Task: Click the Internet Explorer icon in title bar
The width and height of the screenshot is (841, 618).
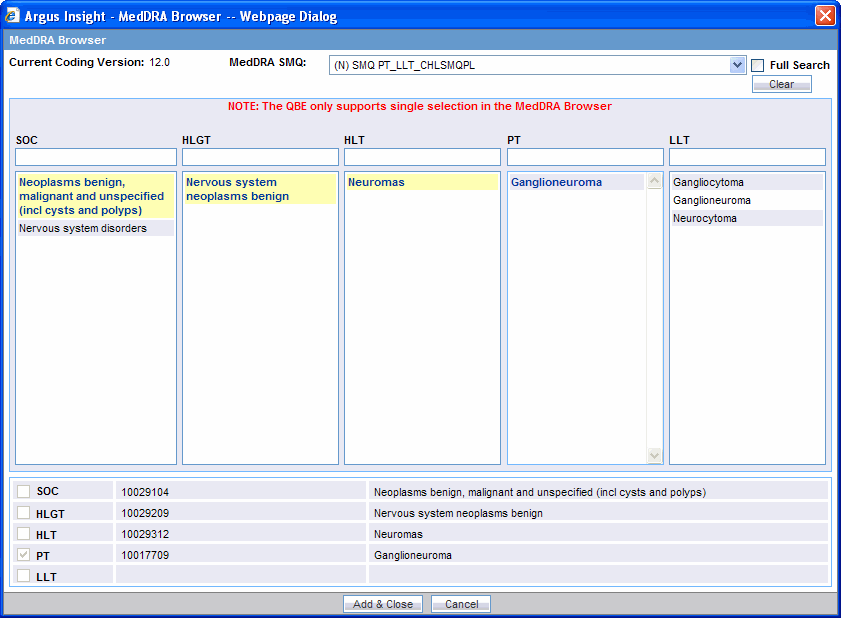Action: point(12,16)
